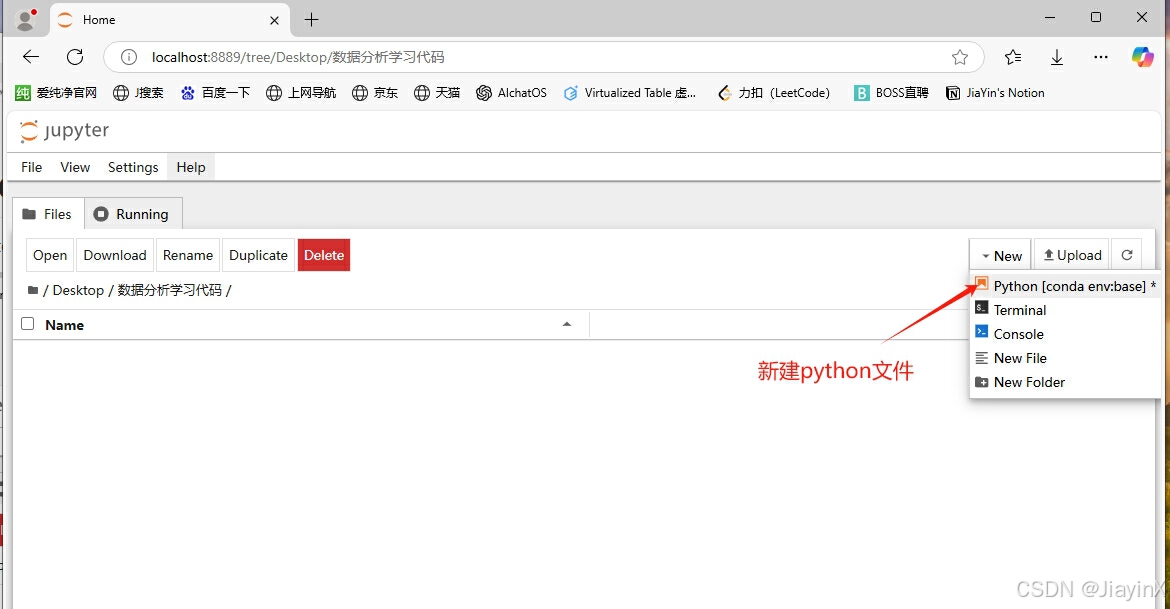Open the 天猫 bookmark
1170x609 pixels.
(x=437, y=93)
